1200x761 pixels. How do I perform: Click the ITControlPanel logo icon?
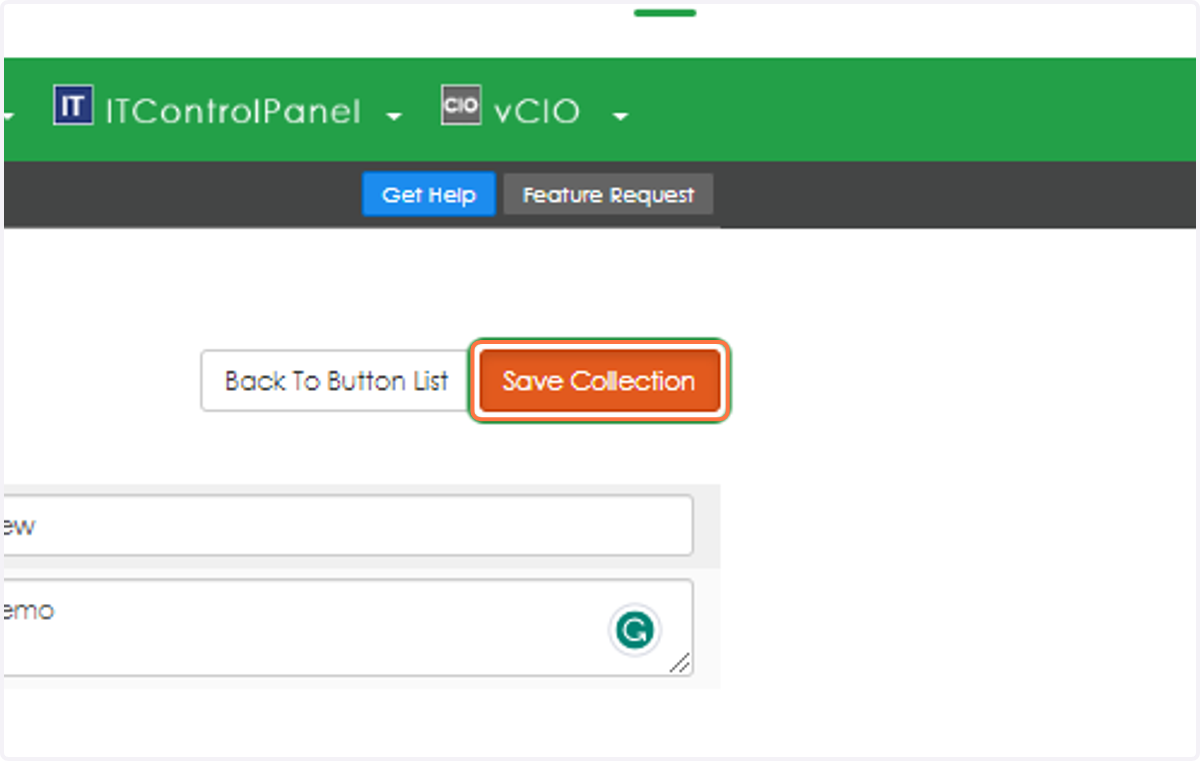[x=73, y=106]
